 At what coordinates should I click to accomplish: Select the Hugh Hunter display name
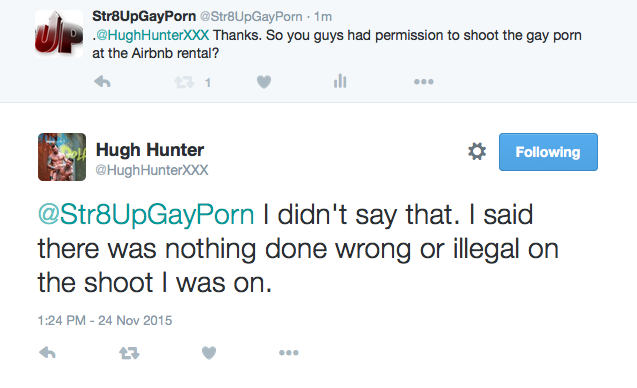(x=150, y=150)
